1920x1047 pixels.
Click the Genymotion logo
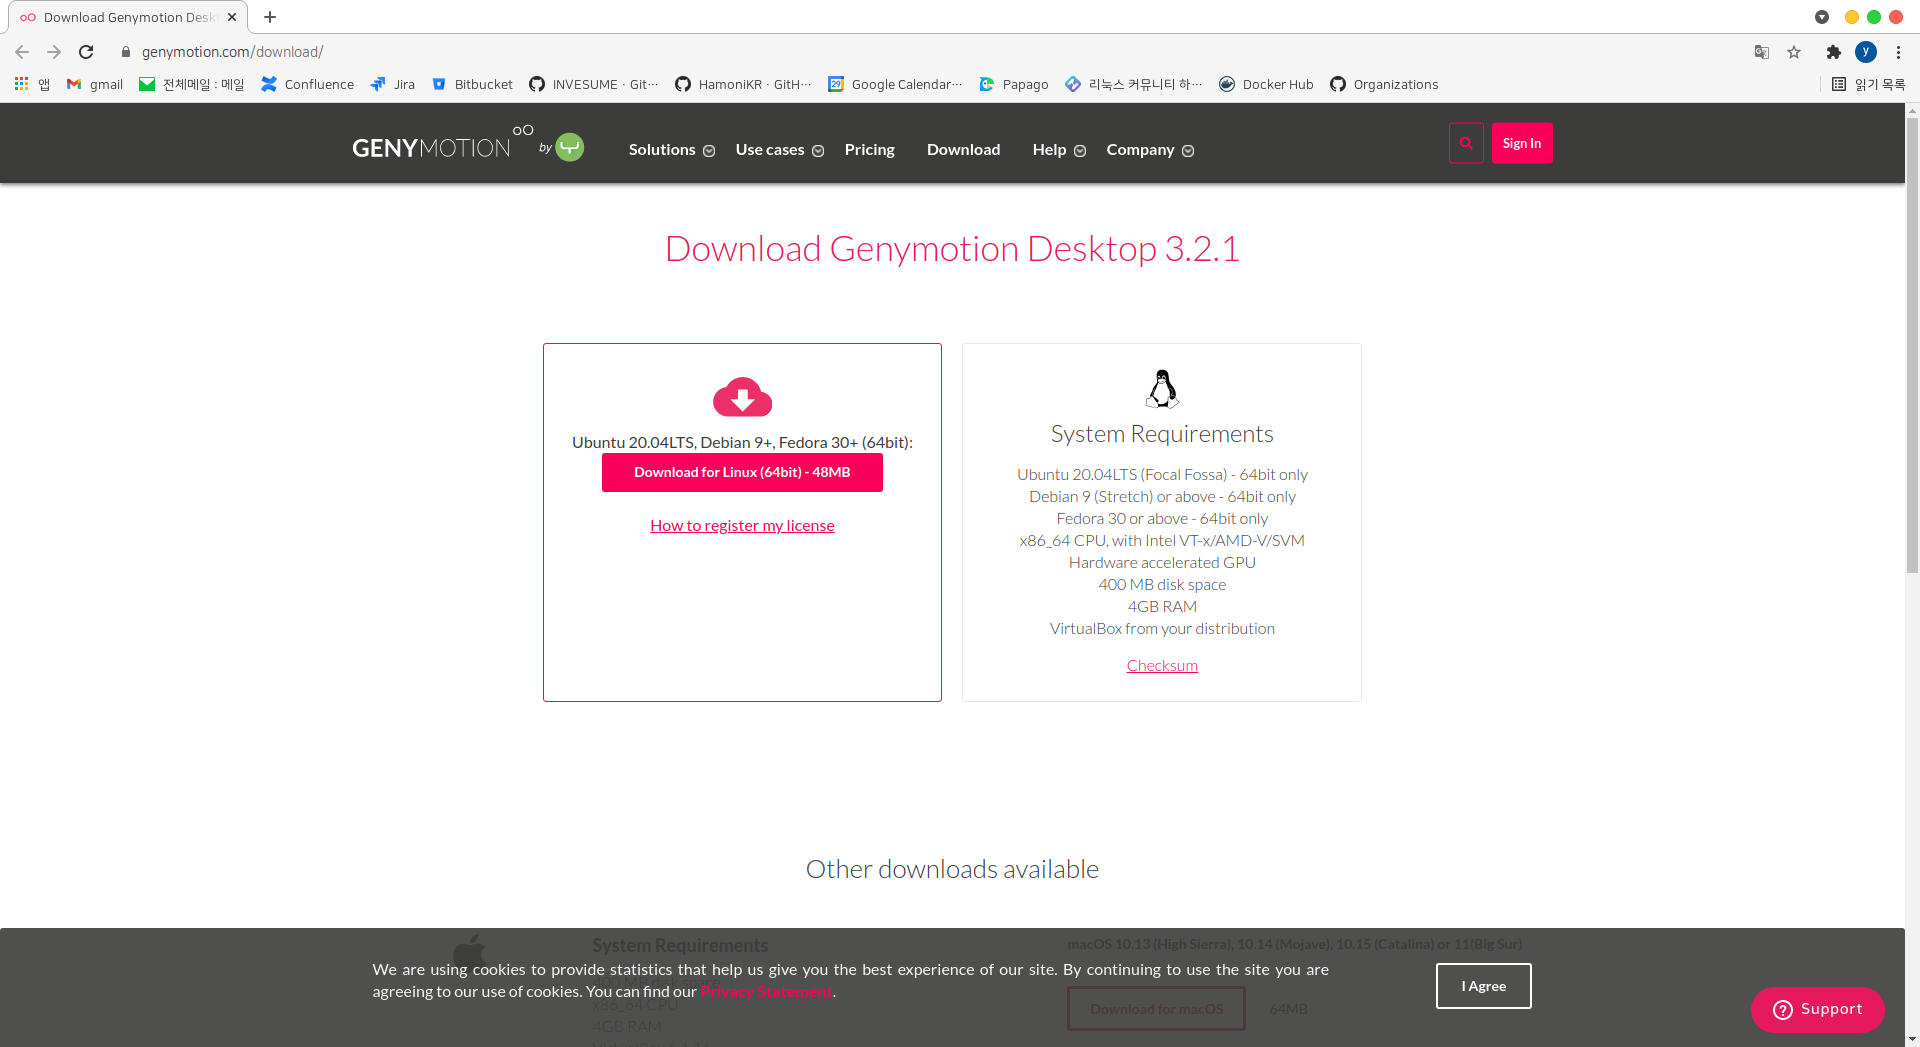431,148
